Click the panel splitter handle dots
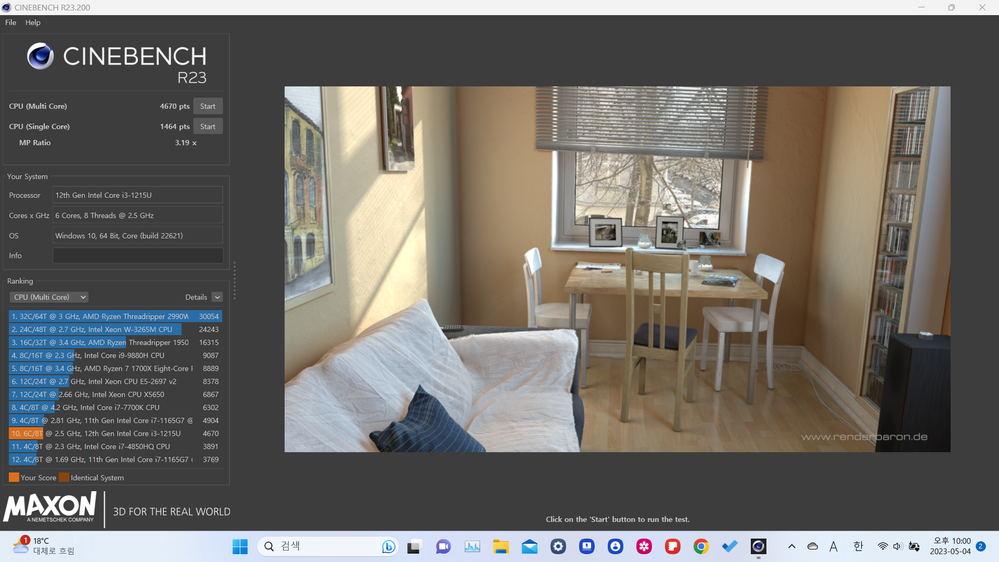Screen dimensions: 999x562 234,280
